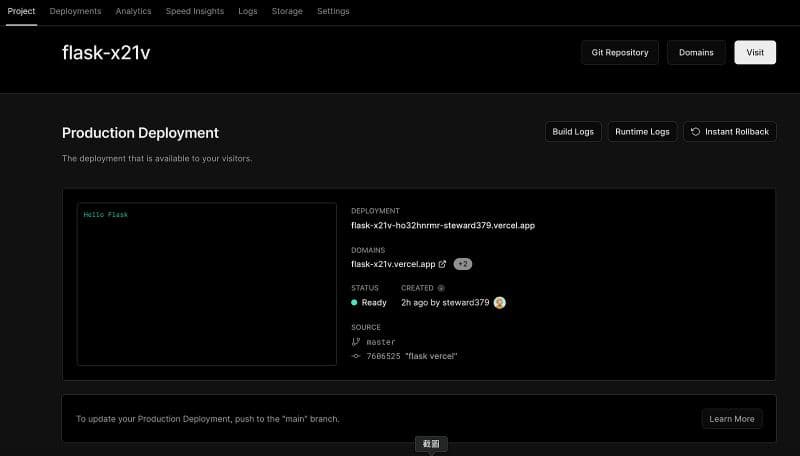The width and height of the screenshot is (800, 456).
Task: Open the project Settings tab
Action: coord(333,11)
